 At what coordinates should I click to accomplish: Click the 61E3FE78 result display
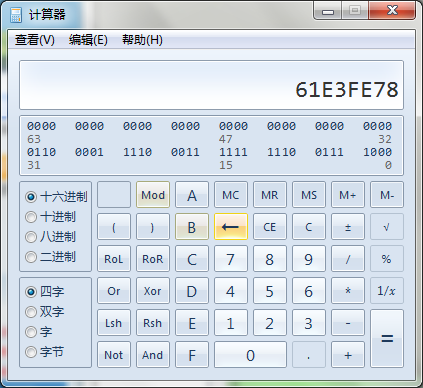pyautogui.click(x=211, y=85)
